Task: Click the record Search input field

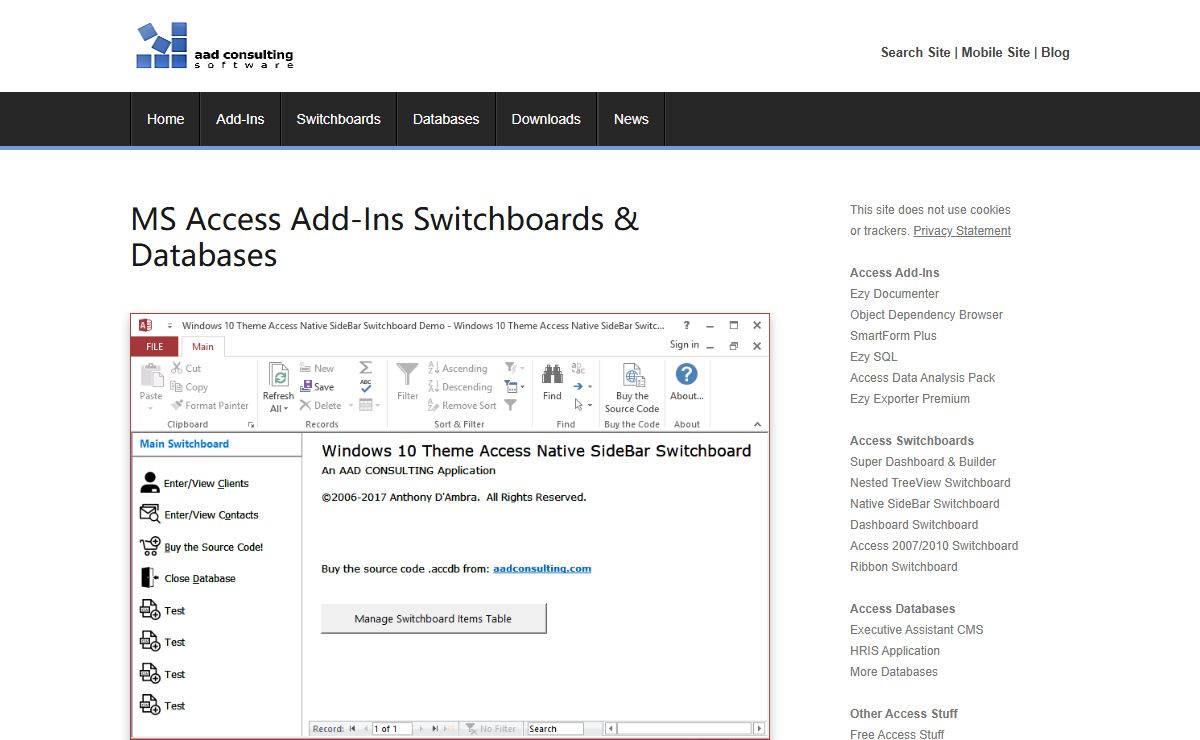Action: coord(555,729)
